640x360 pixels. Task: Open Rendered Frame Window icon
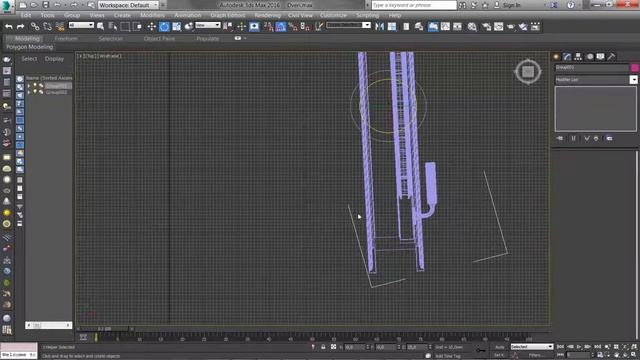498,27
